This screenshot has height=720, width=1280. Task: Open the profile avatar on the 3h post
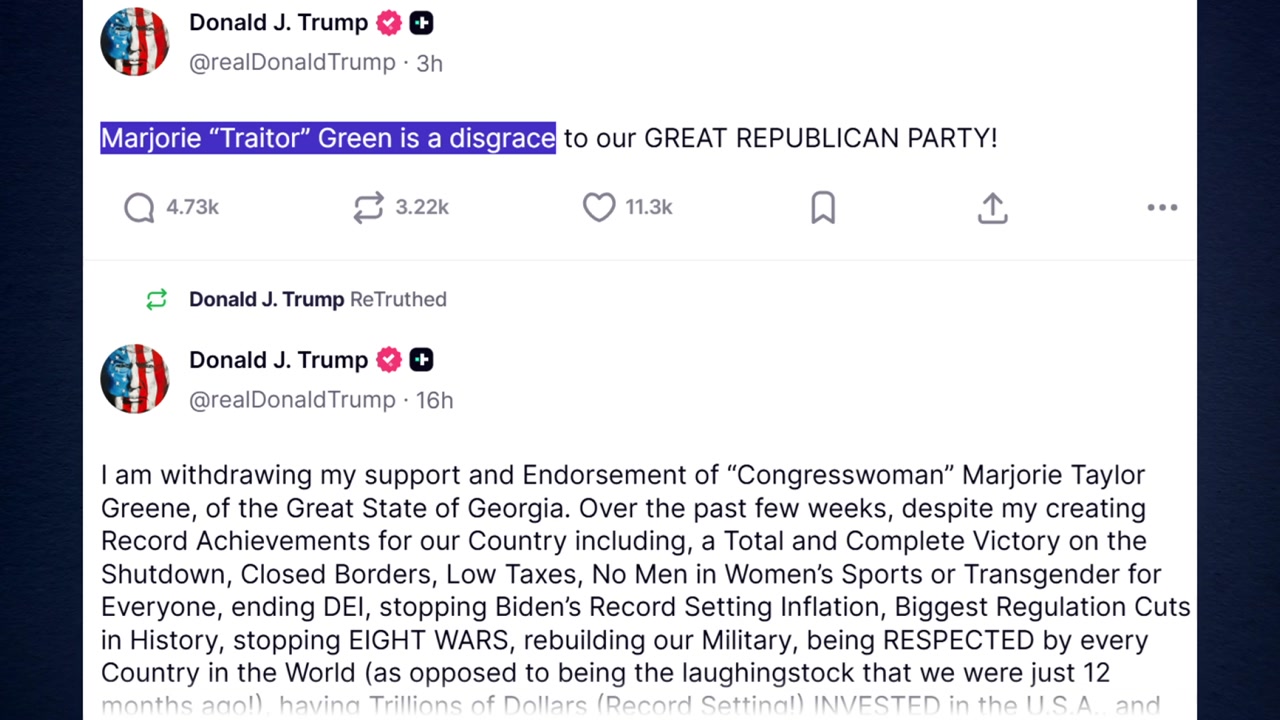135,42
